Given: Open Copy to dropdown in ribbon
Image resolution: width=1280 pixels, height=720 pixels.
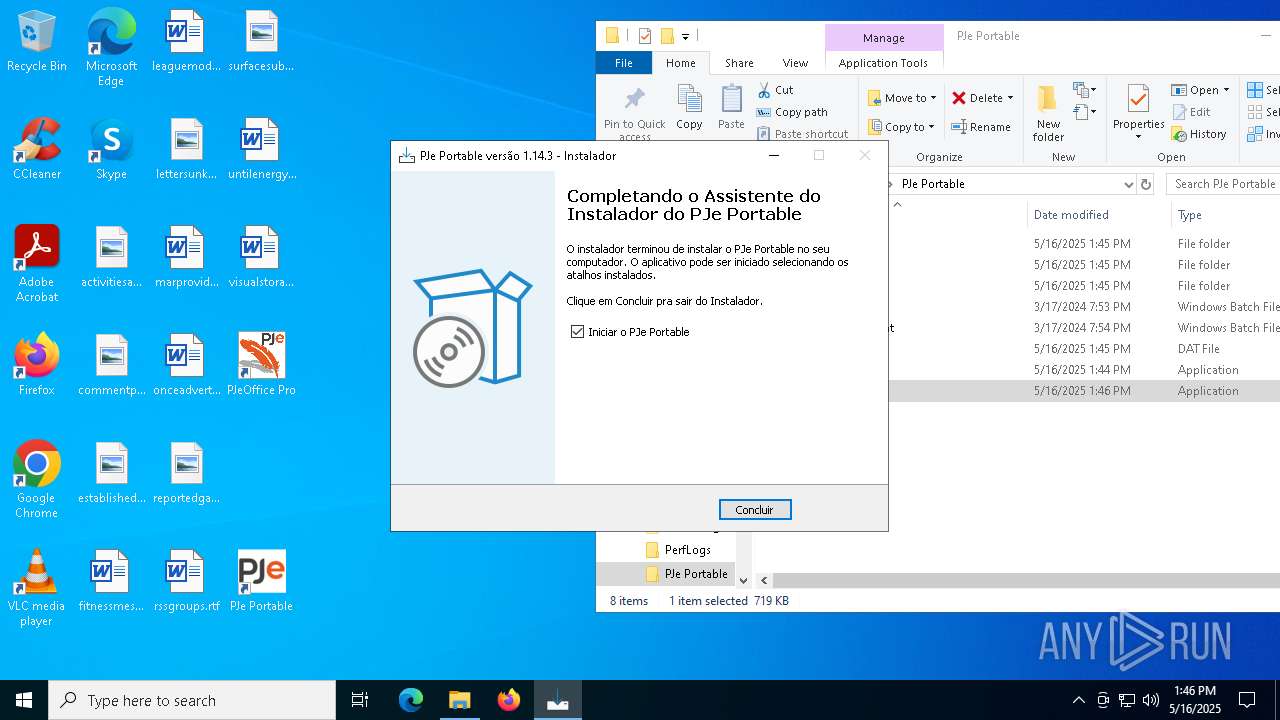Looking at the screenshot, I should pos(902,127).
